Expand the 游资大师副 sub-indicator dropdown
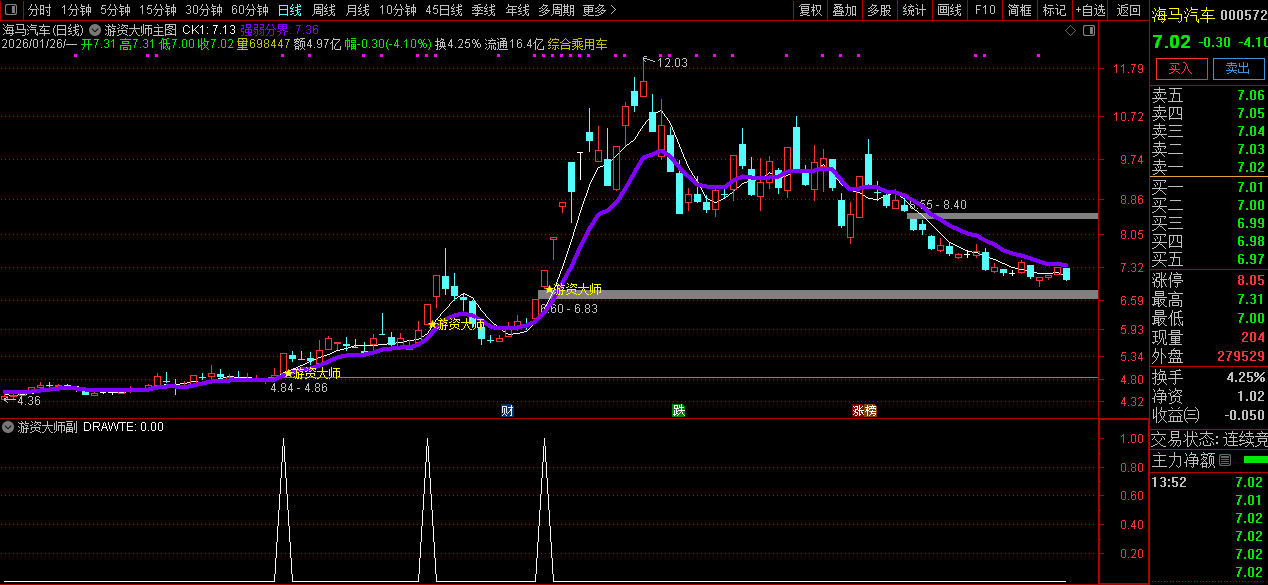 coord(9,427)
